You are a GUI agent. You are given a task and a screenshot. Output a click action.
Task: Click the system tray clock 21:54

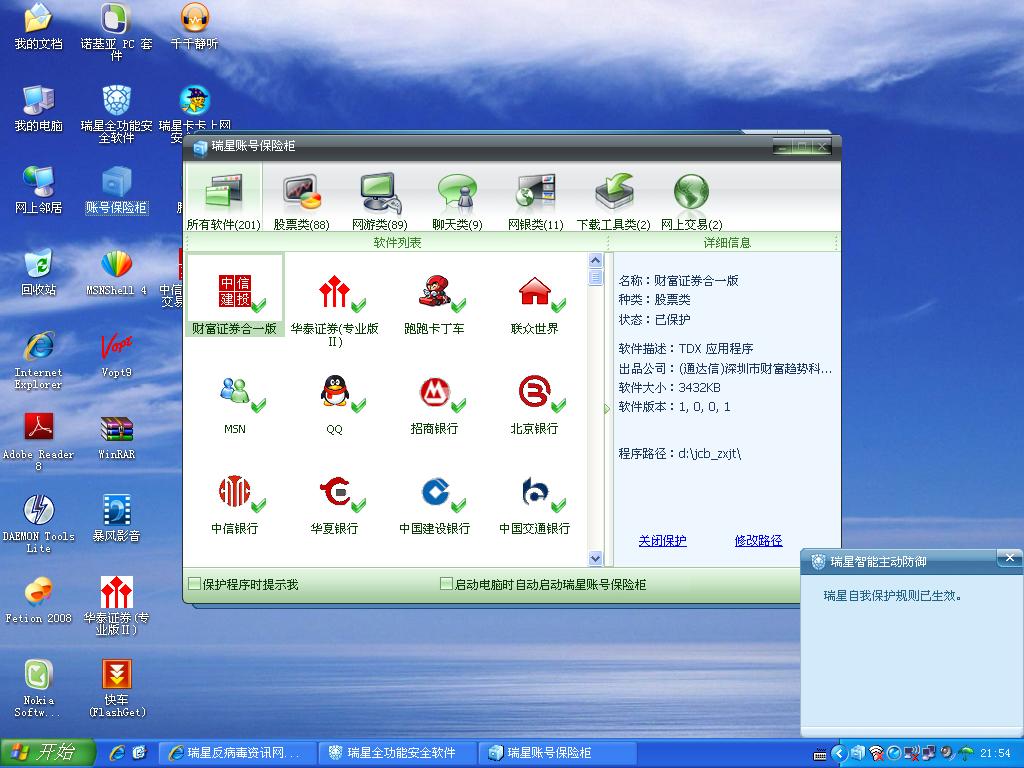996,754
